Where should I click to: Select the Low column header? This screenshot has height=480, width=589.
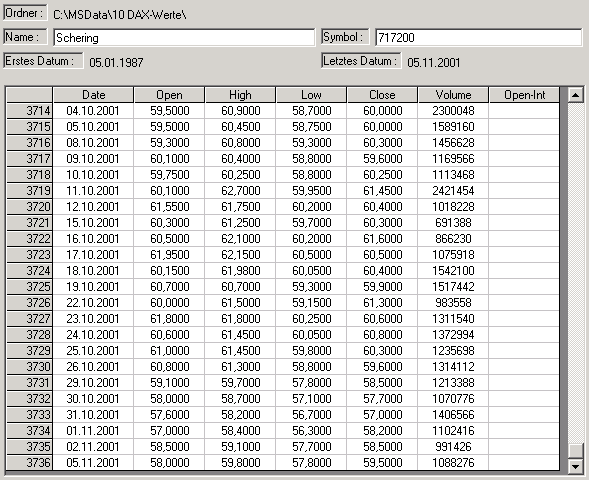pos(311,95)
